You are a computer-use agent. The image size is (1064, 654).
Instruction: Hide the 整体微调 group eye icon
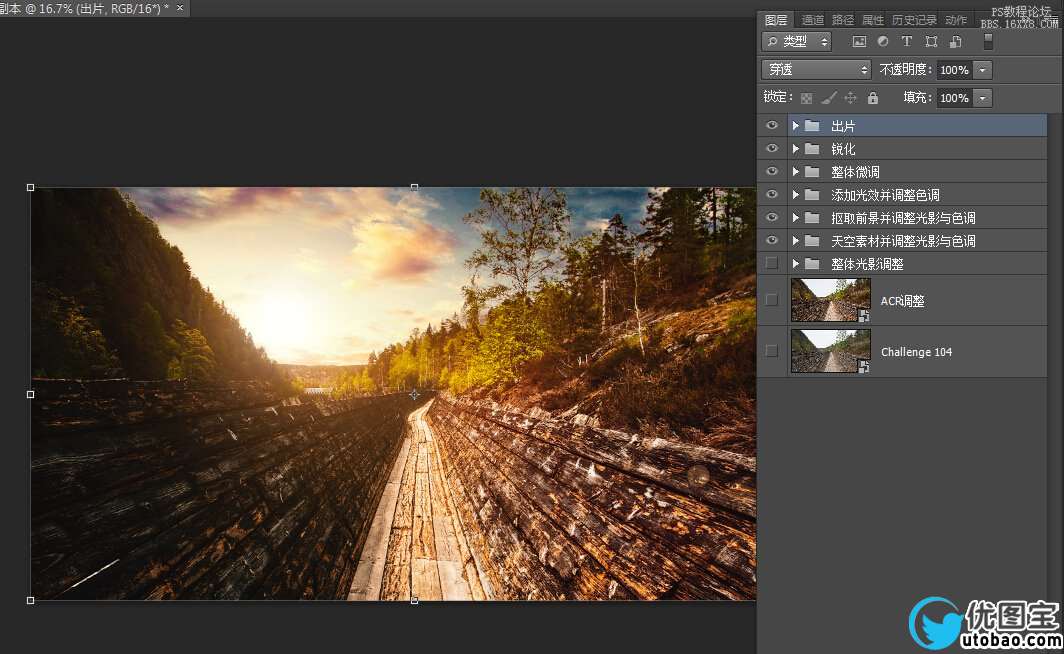(772, 172)
